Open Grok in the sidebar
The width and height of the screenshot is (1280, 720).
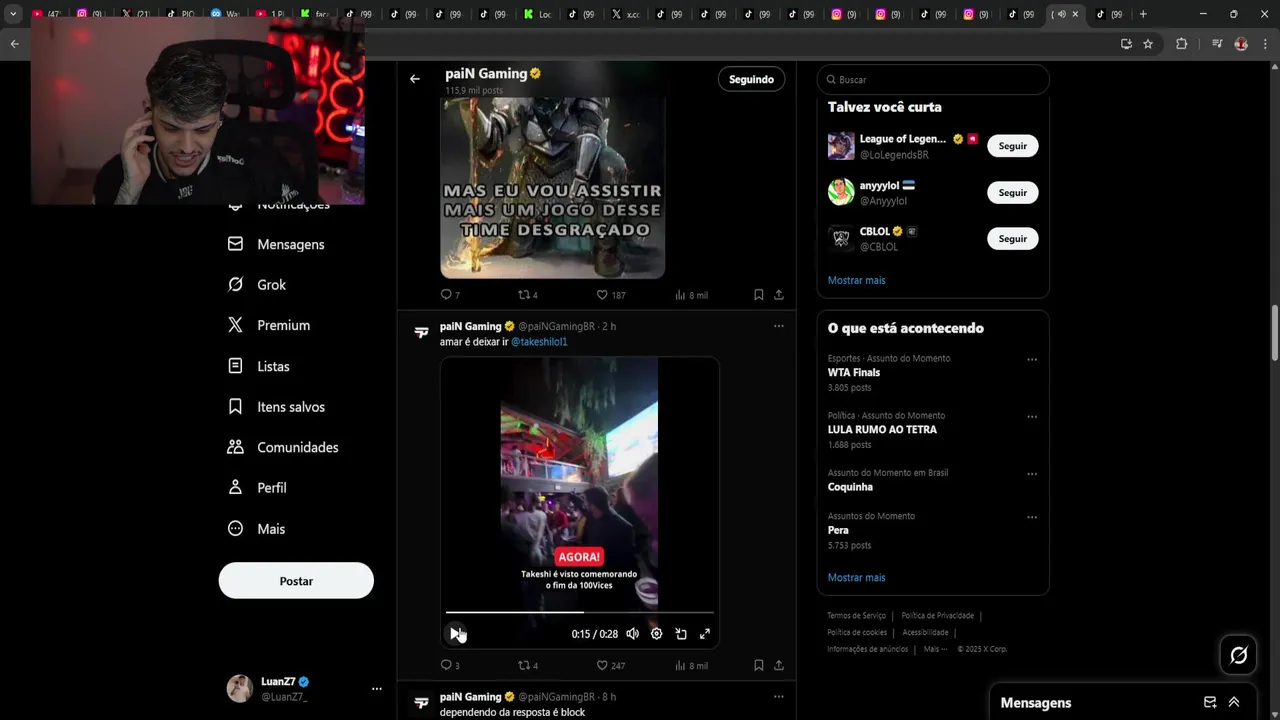coord(257,285)
